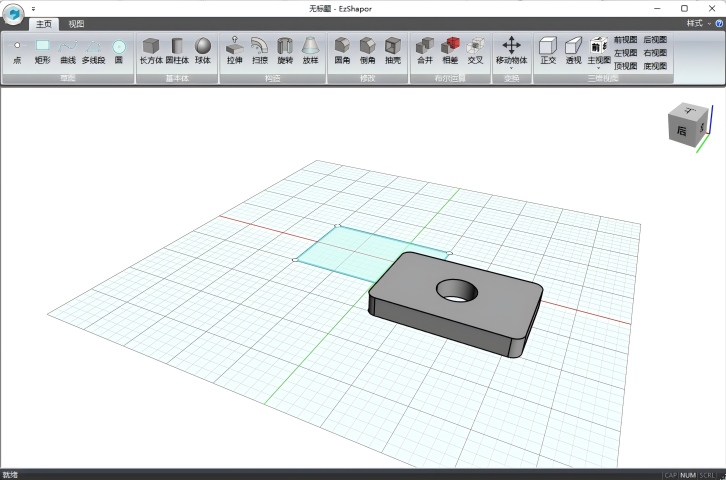Expand the 移动物体 transform dropdown
Viewport: 726px width, 480px height.
511,51
